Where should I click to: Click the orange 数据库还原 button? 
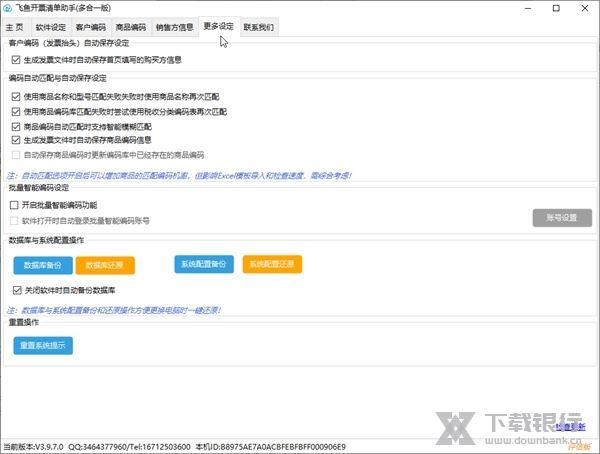point(105,265)
